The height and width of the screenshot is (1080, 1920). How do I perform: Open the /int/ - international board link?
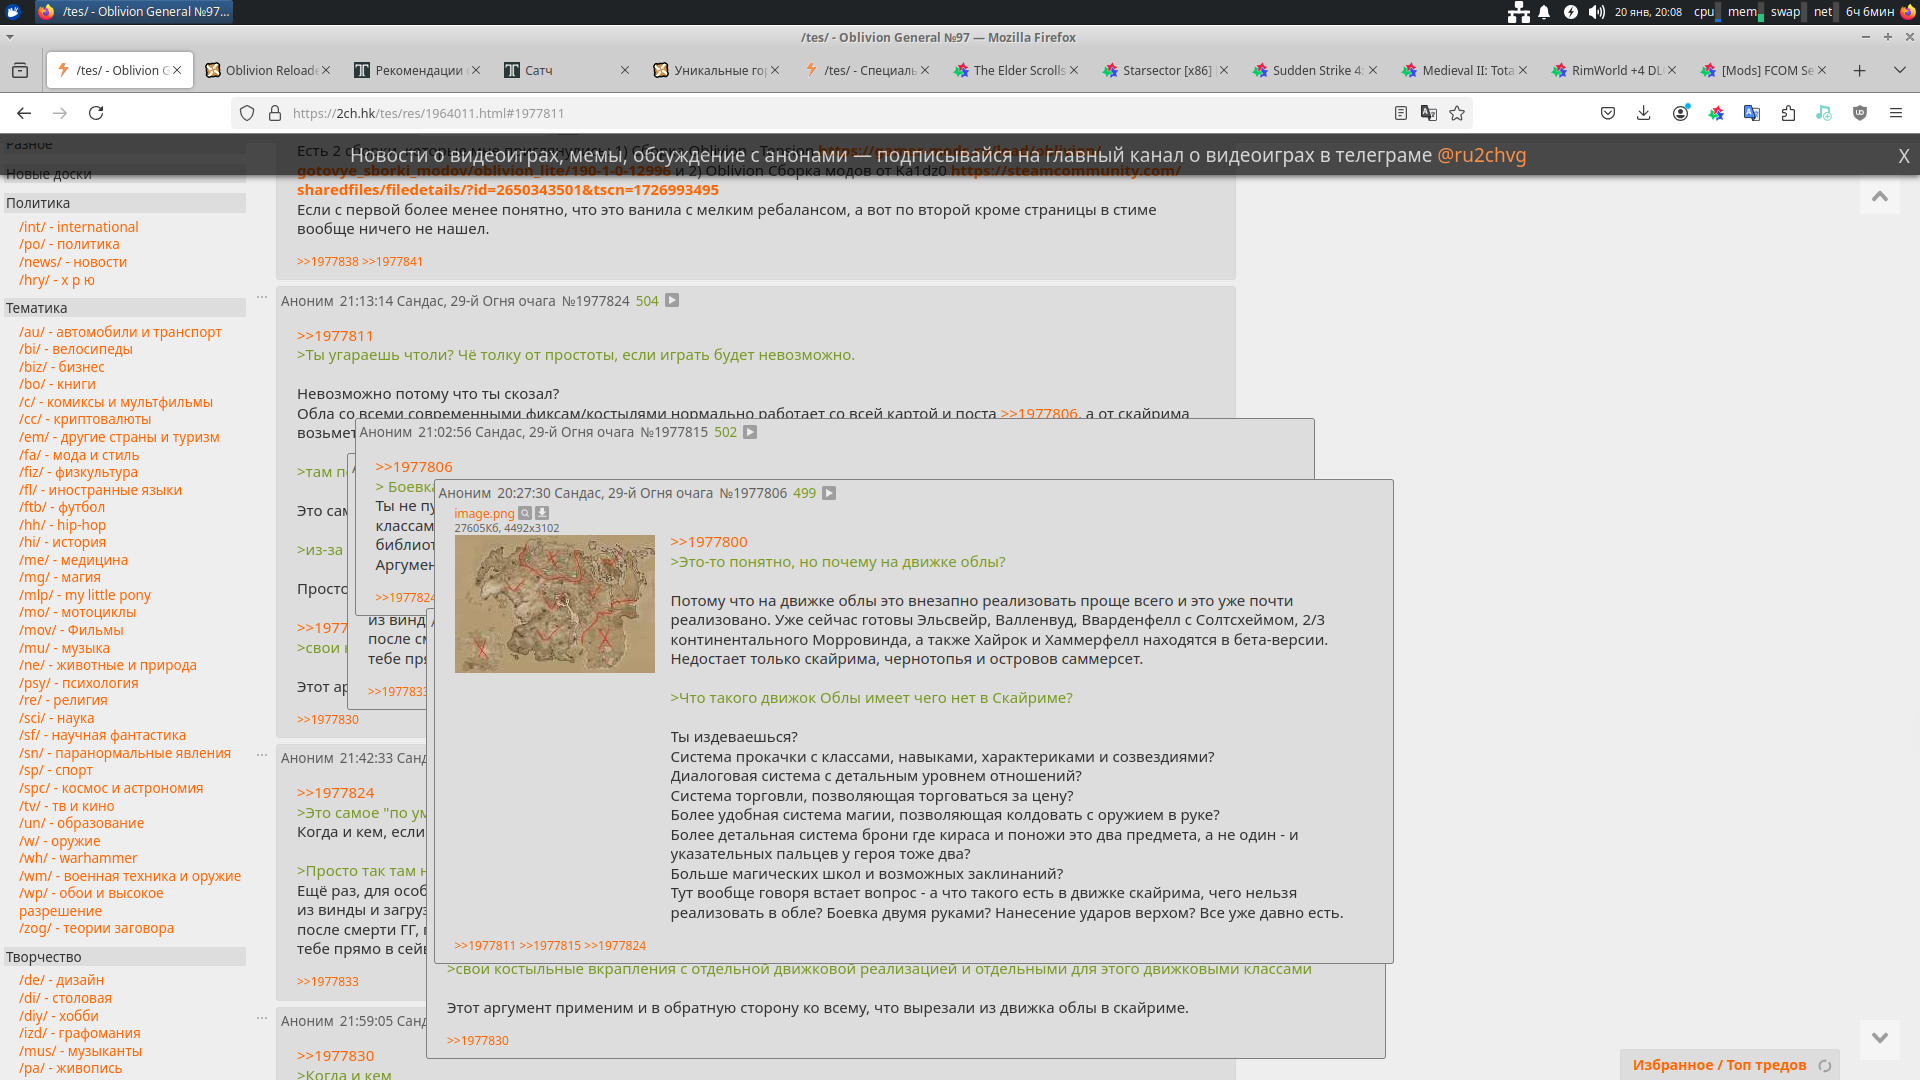(78, 227)
